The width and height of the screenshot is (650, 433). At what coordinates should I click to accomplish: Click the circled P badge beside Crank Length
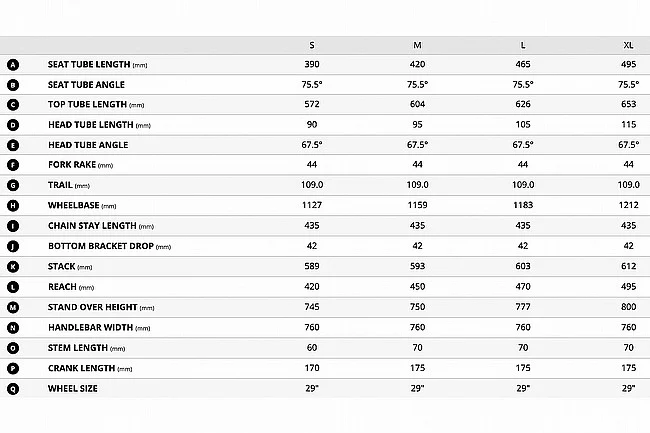pyautogui.click(x=13, y=367)
